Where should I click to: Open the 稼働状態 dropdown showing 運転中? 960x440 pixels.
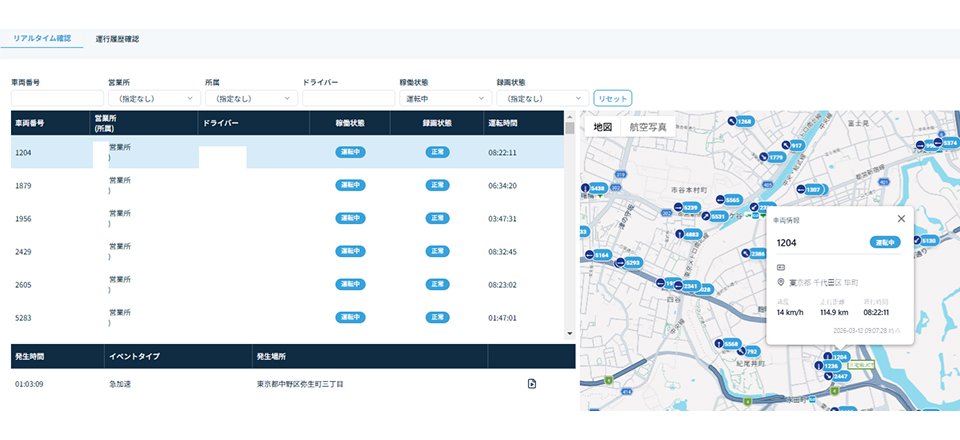(443, 98)
